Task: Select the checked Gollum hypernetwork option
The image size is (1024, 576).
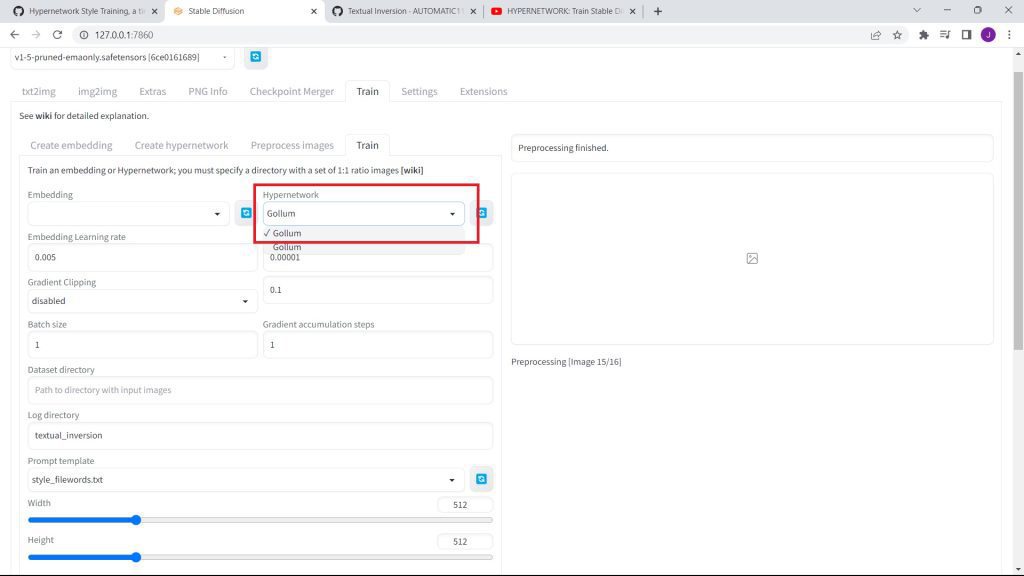Action: coord(286,233)
